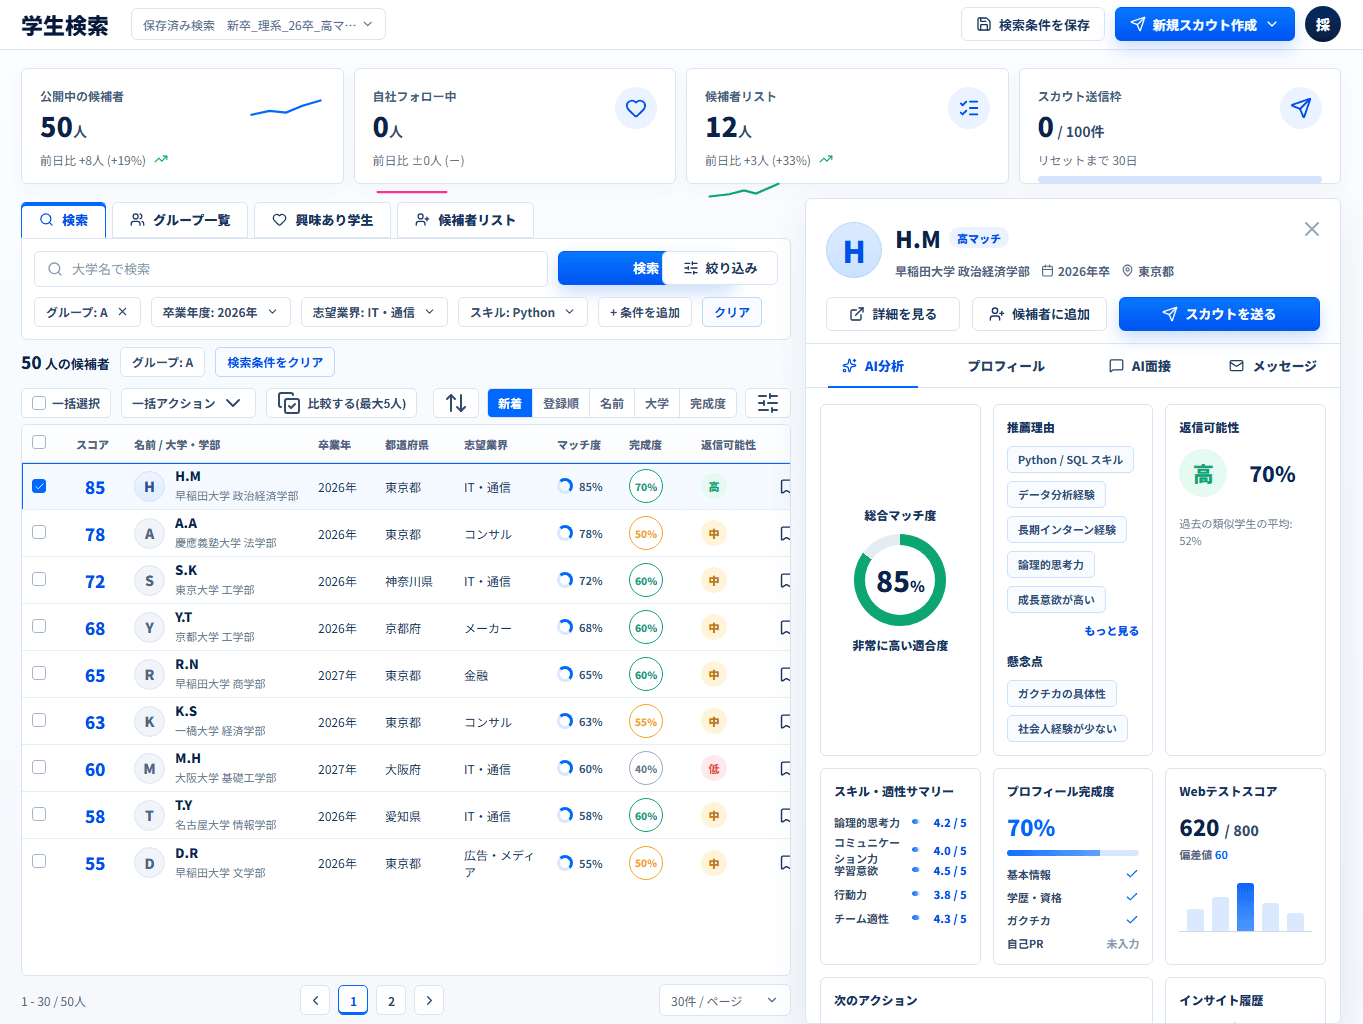Open the プロフィール tab
Viewport: 1363px width, 1024px height.
[x=1006, y=366]
